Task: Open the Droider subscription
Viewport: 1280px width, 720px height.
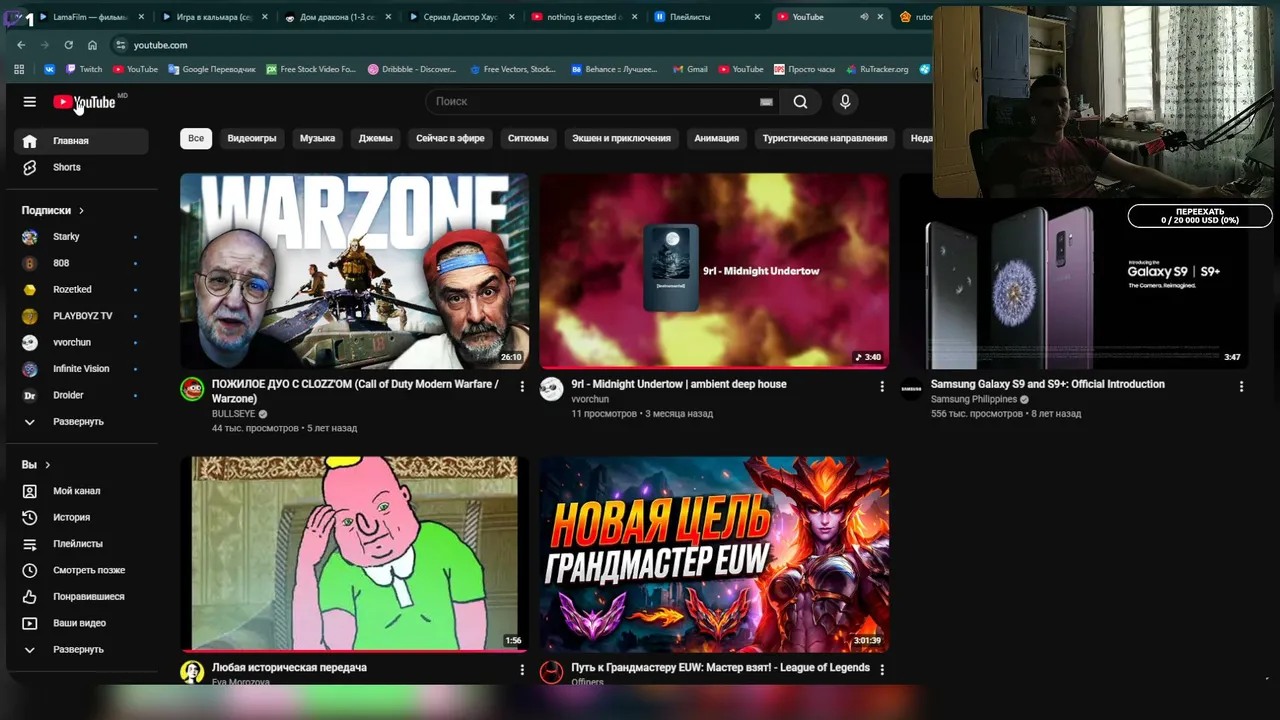Action: (82, 395)
